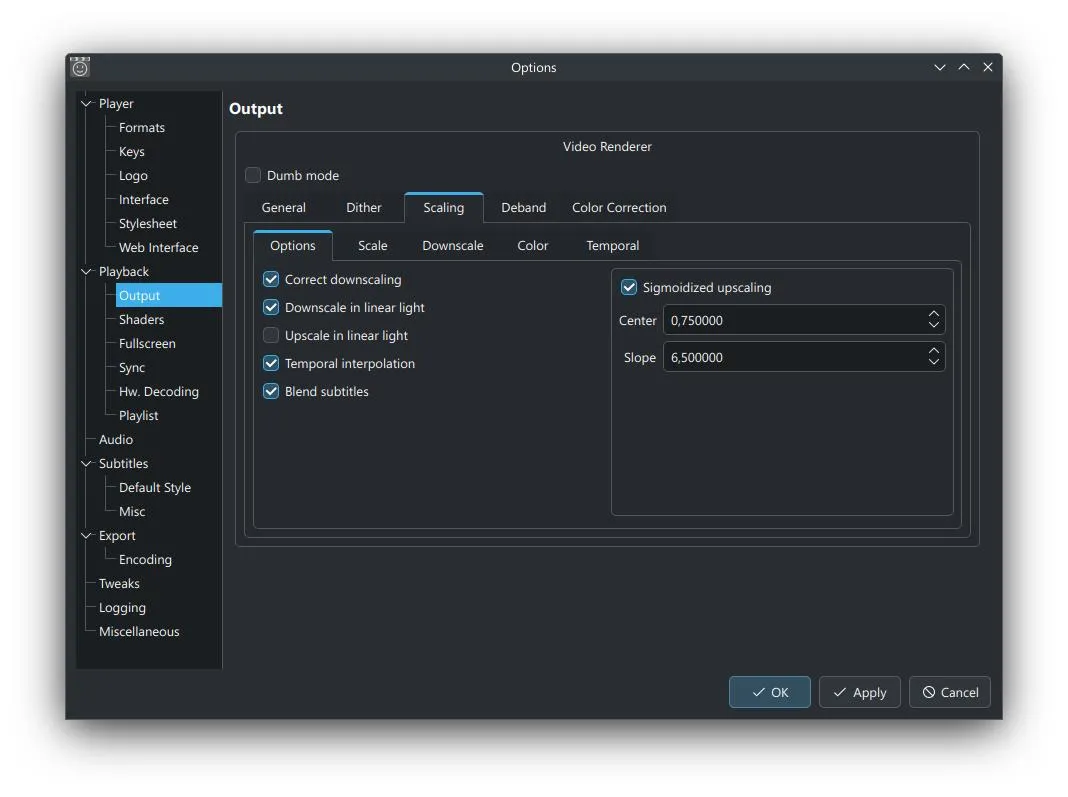This screenshot has width=1068, height=797.
Task: Select the Player tree item label
Action: click(116, 104)
